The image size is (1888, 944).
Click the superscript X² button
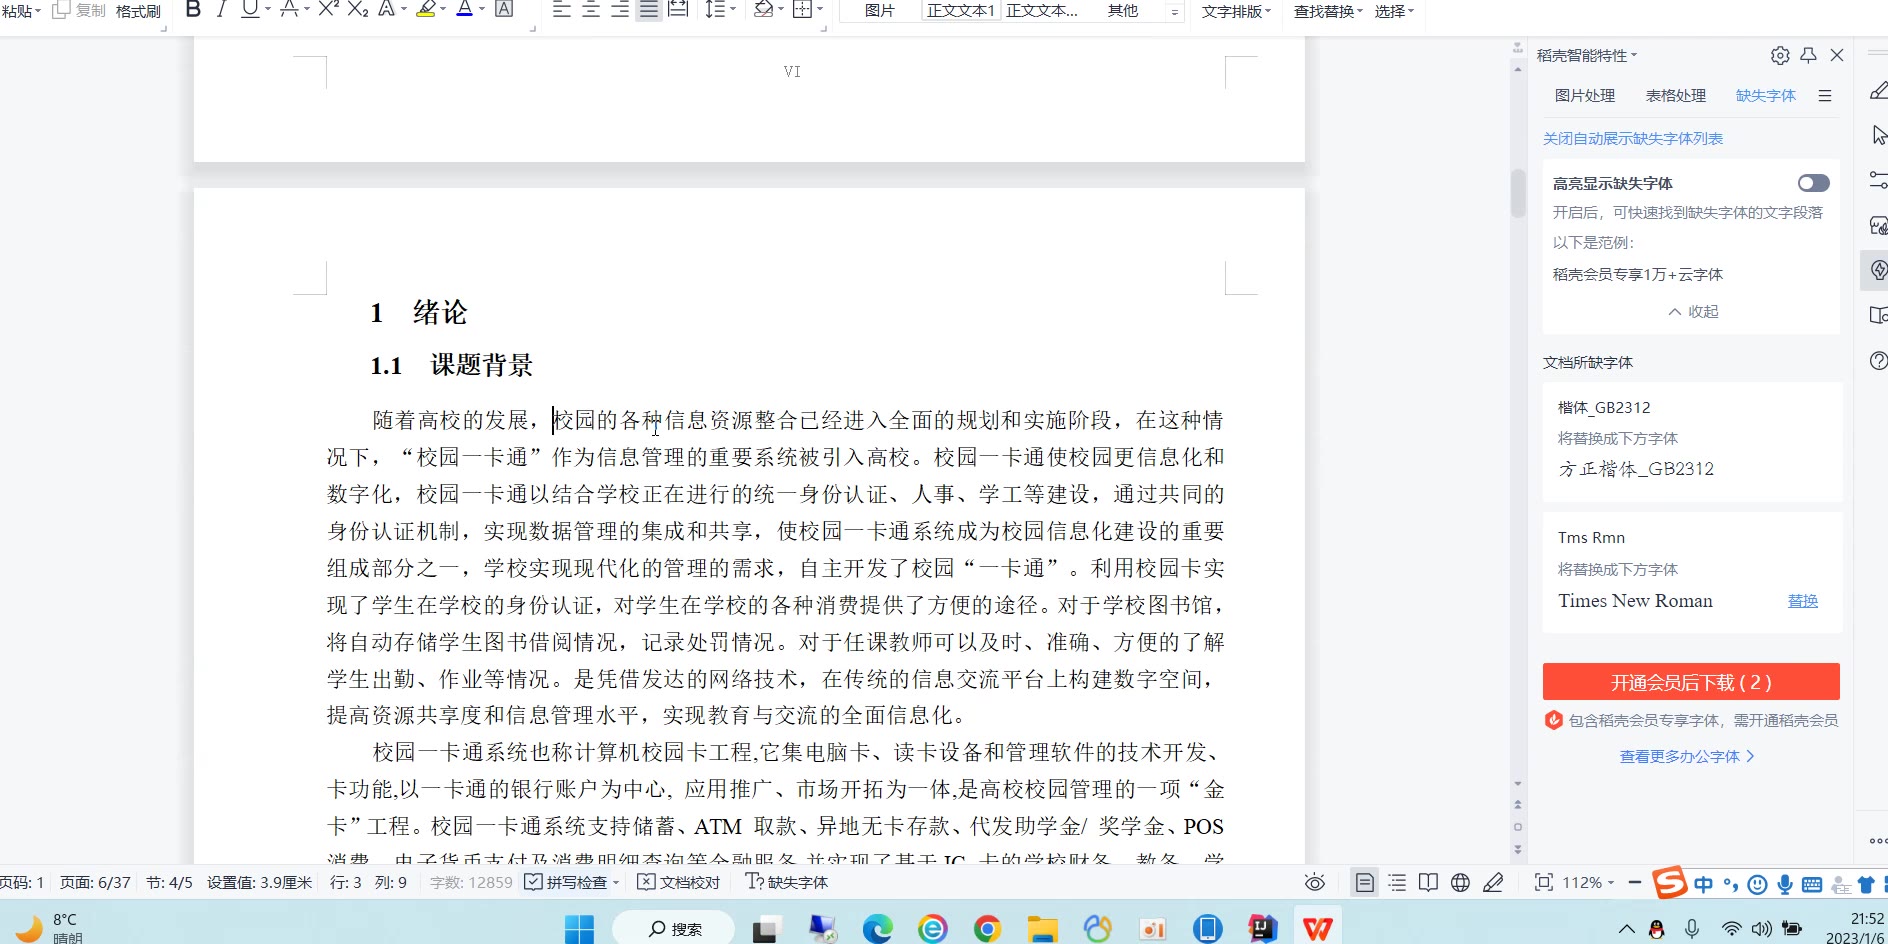tap(328, 10)
